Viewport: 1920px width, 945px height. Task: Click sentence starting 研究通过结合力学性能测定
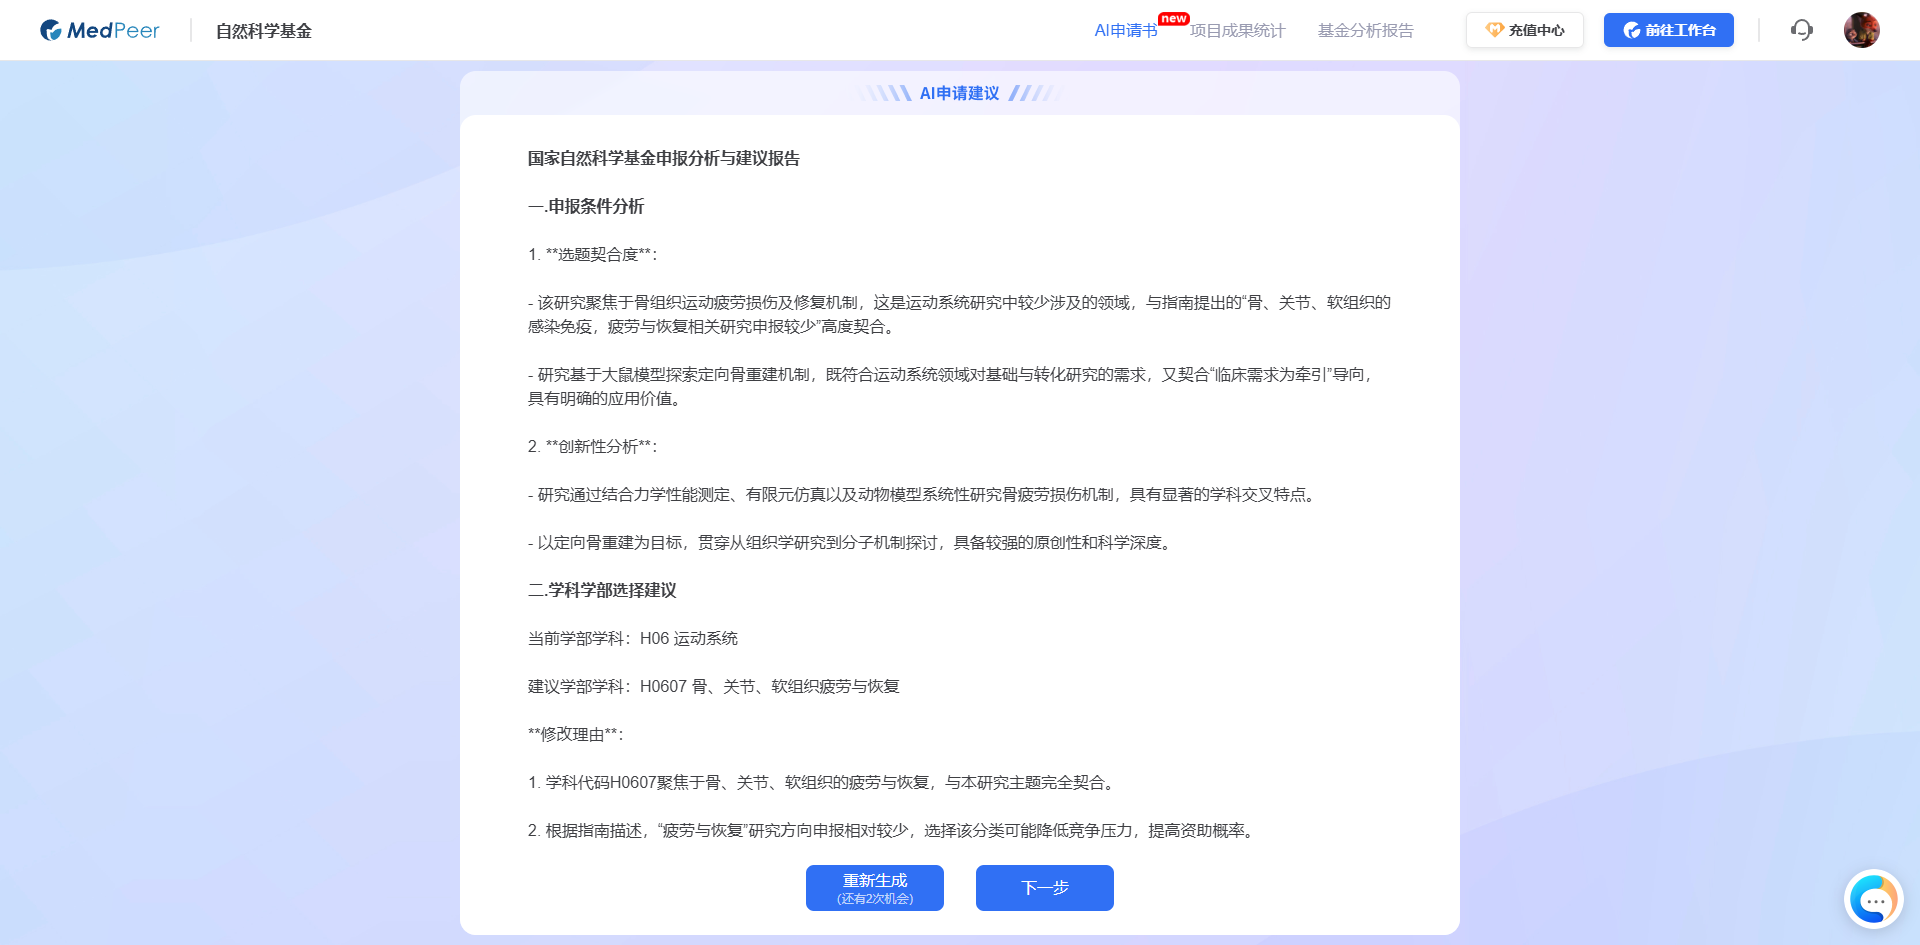tap(924, 494)
